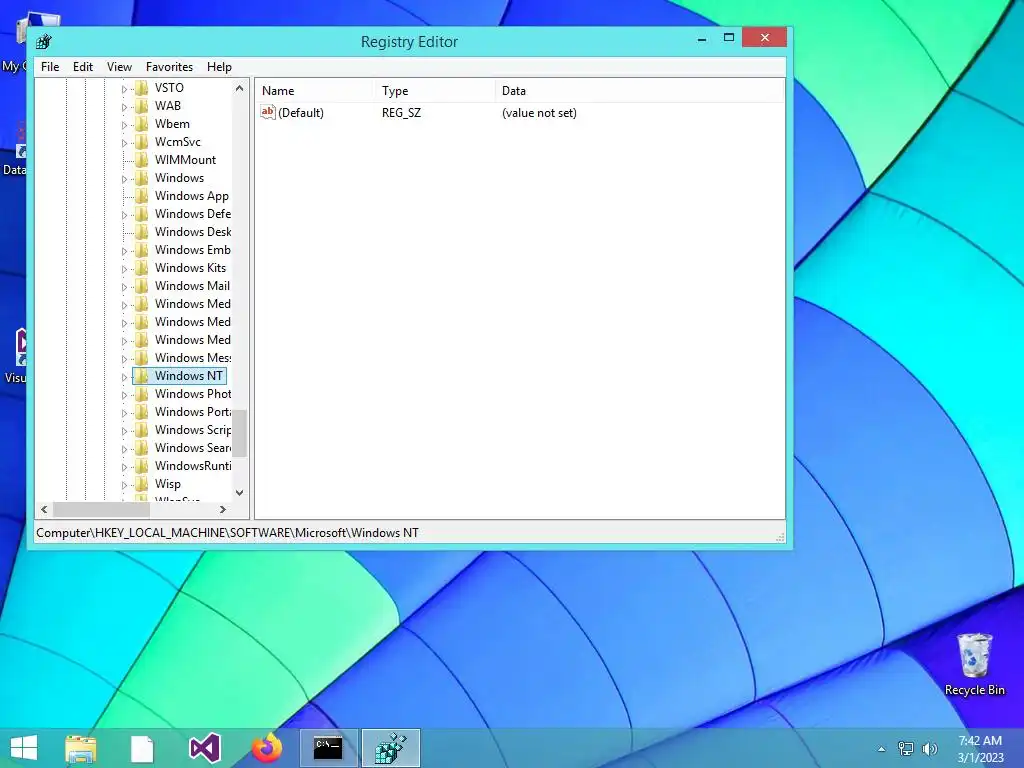
Task: Click the Registry Editor taskbar button
Action: pos(391,748)
